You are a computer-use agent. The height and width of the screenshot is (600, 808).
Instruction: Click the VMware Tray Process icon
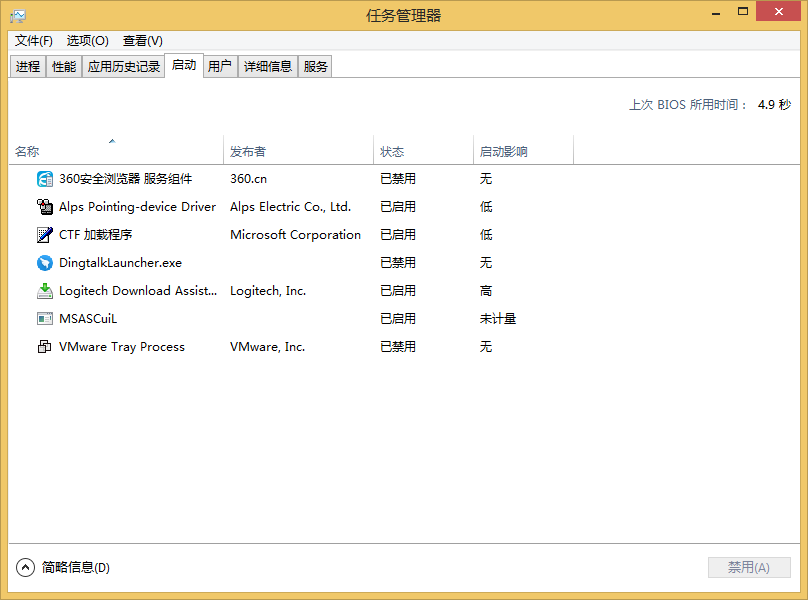click(x=45, y=346)
